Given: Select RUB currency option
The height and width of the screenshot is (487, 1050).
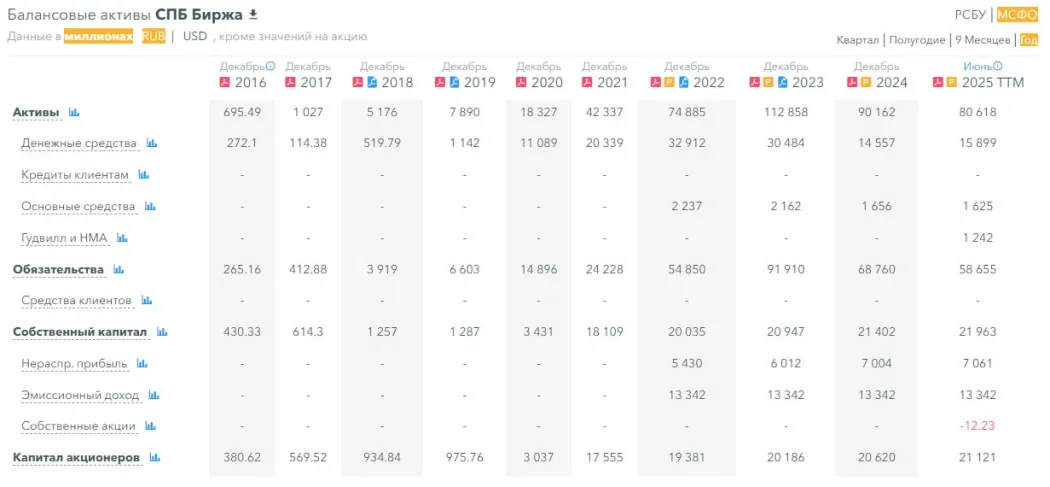Looking at the screenshot, I should click(153, 36).
